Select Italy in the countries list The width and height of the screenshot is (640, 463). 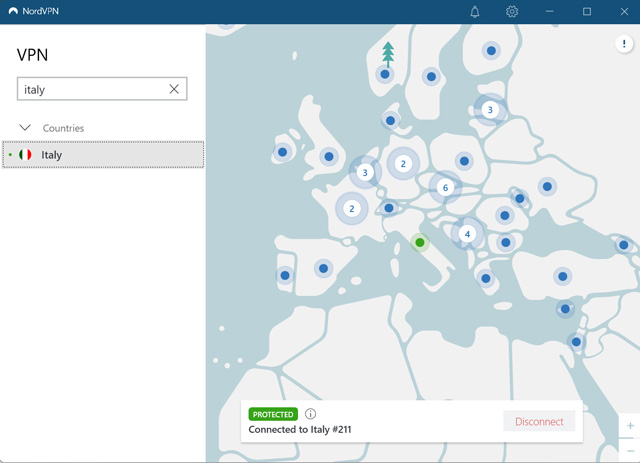click(103, 155)
